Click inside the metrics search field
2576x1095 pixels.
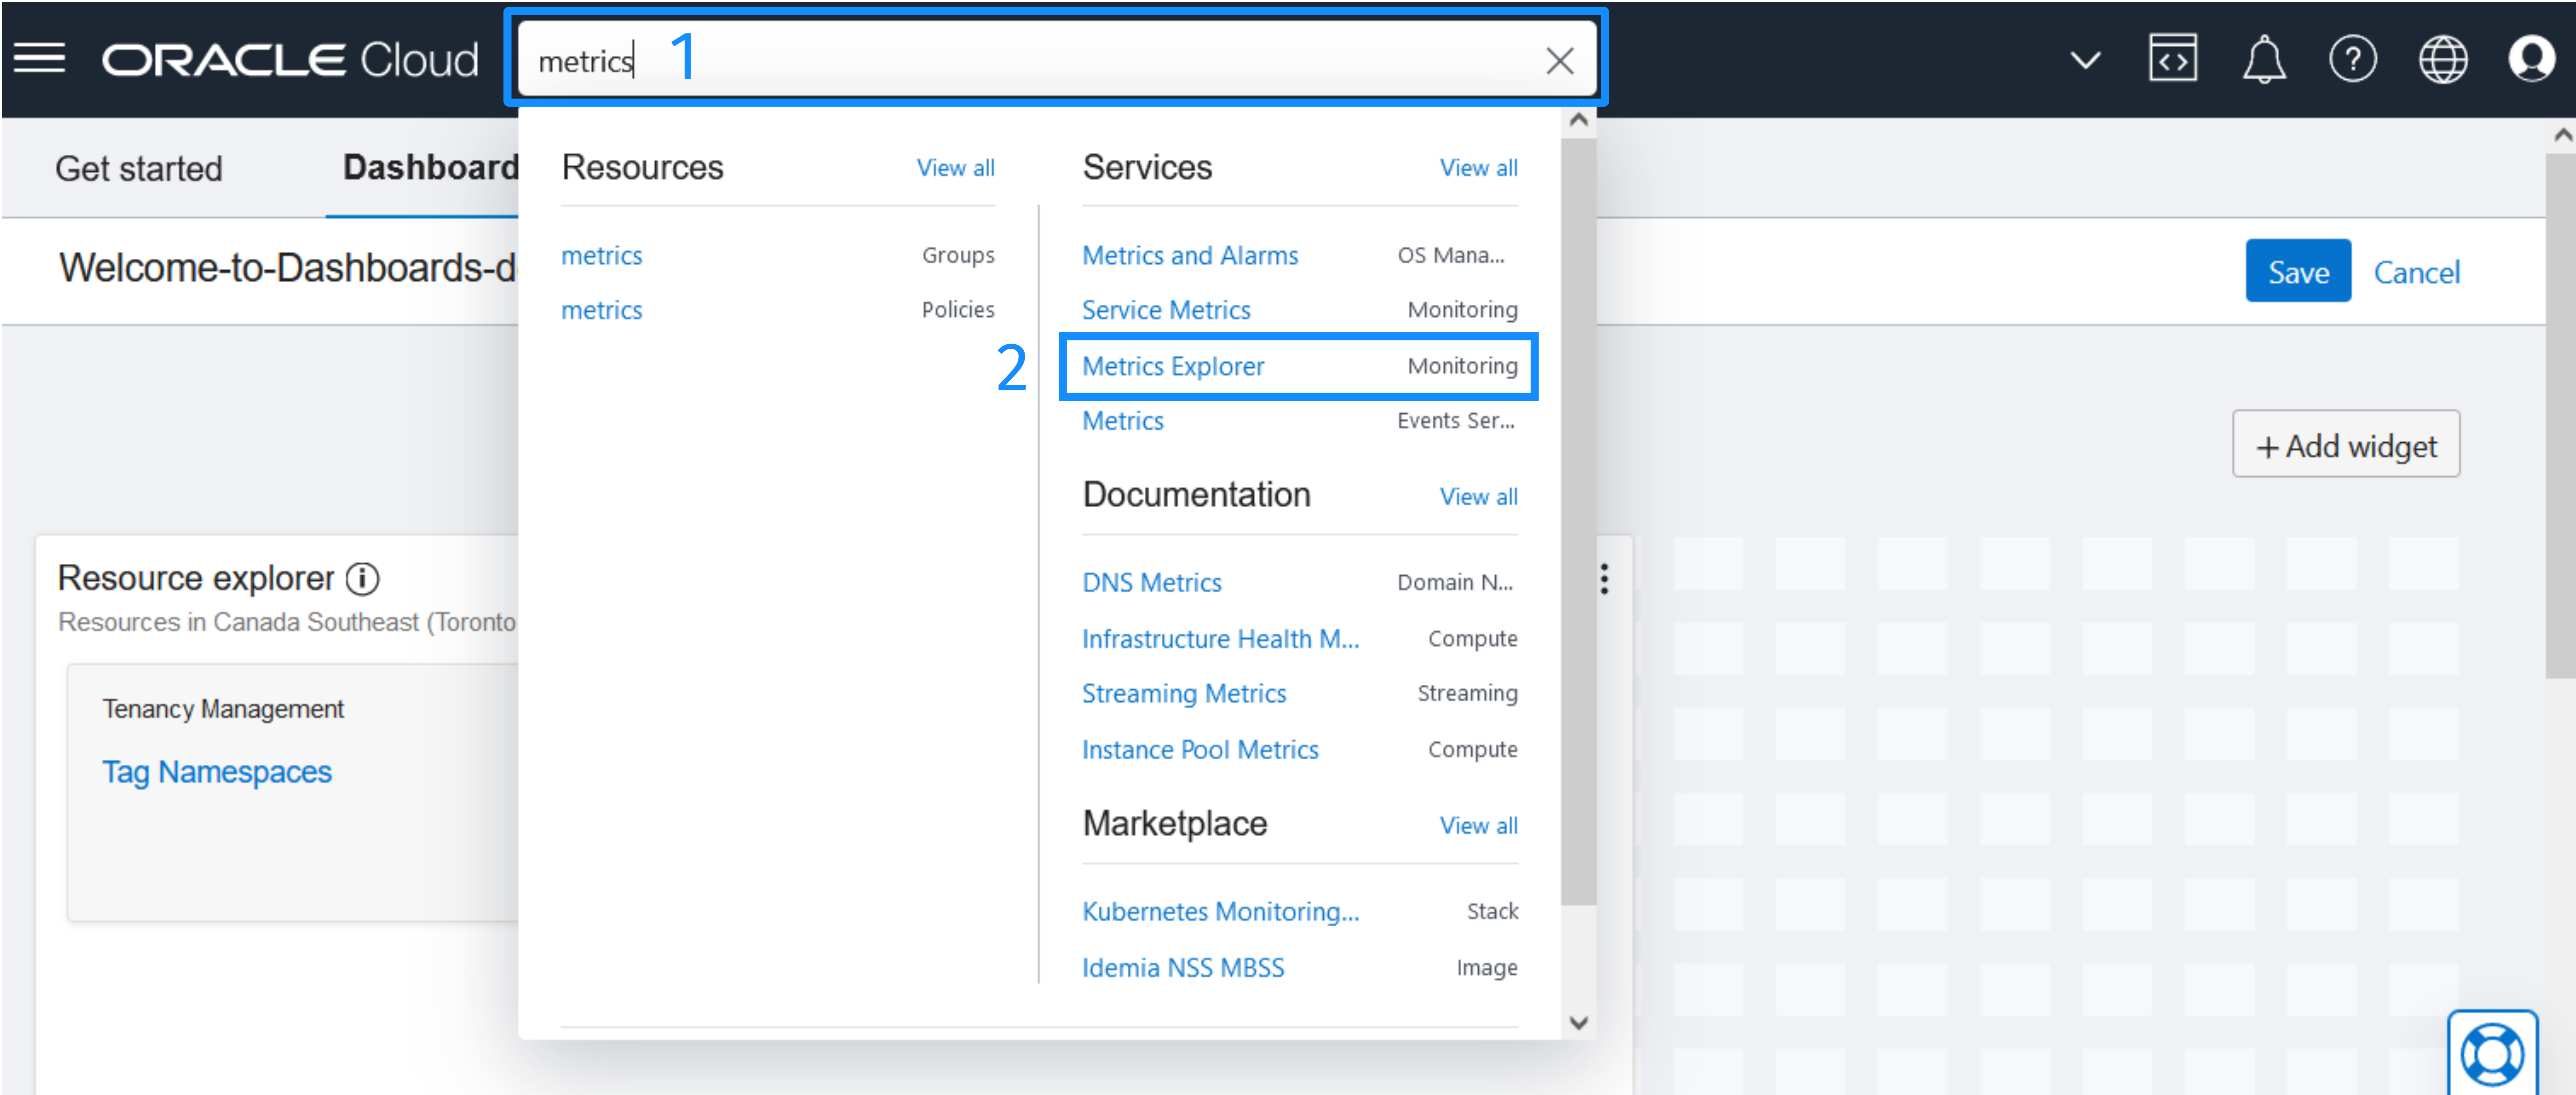900,60
